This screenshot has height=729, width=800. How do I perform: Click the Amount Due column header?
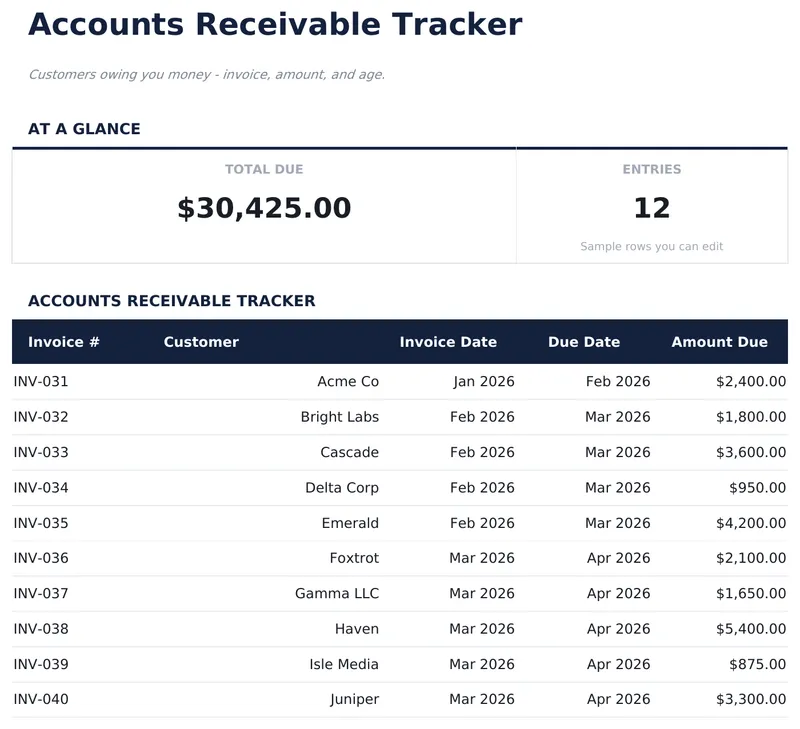719,341
